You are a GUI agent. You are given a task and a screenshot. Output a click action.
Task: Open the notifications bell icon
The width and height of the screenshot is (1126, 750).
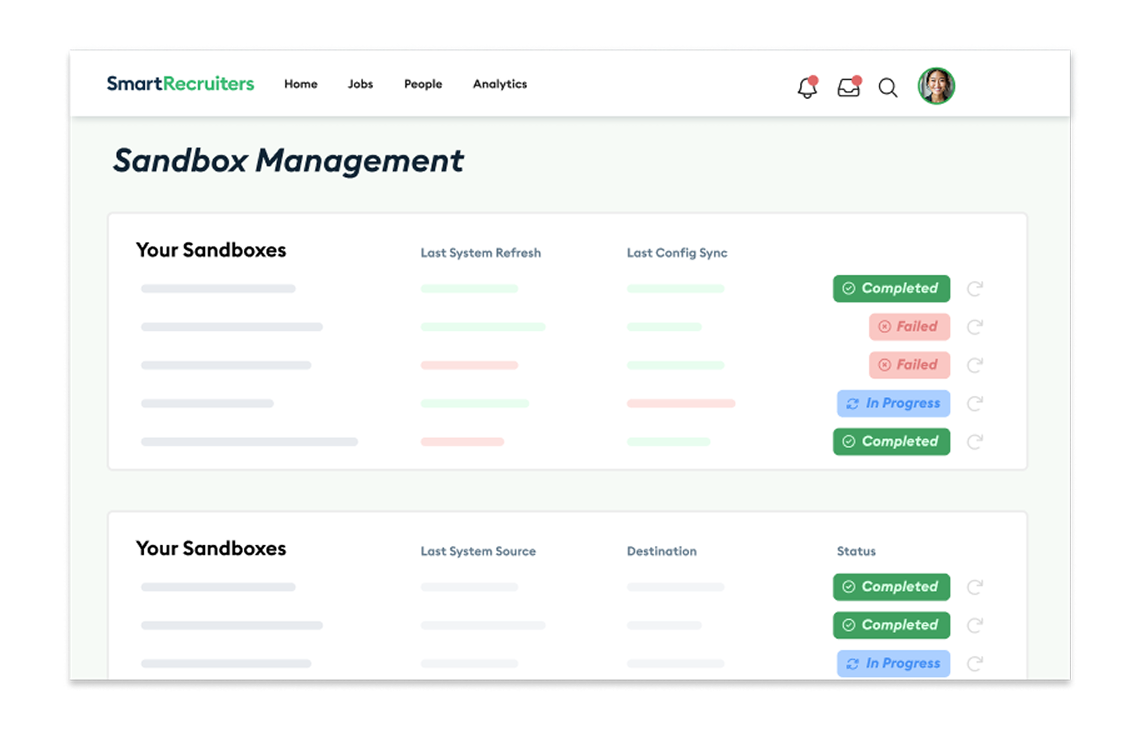coord(807,88)
